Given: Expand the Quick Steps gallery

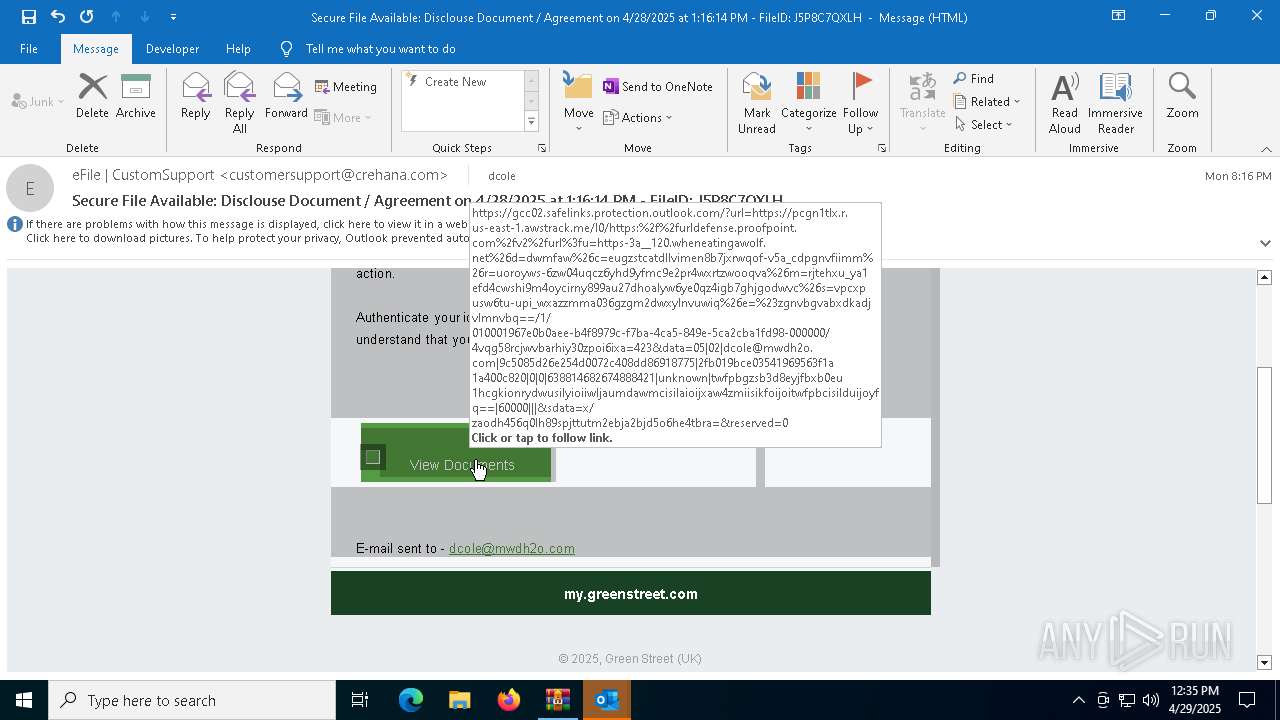Looking at the screenshot, I should pyautogui.click(x=531, y=122).
